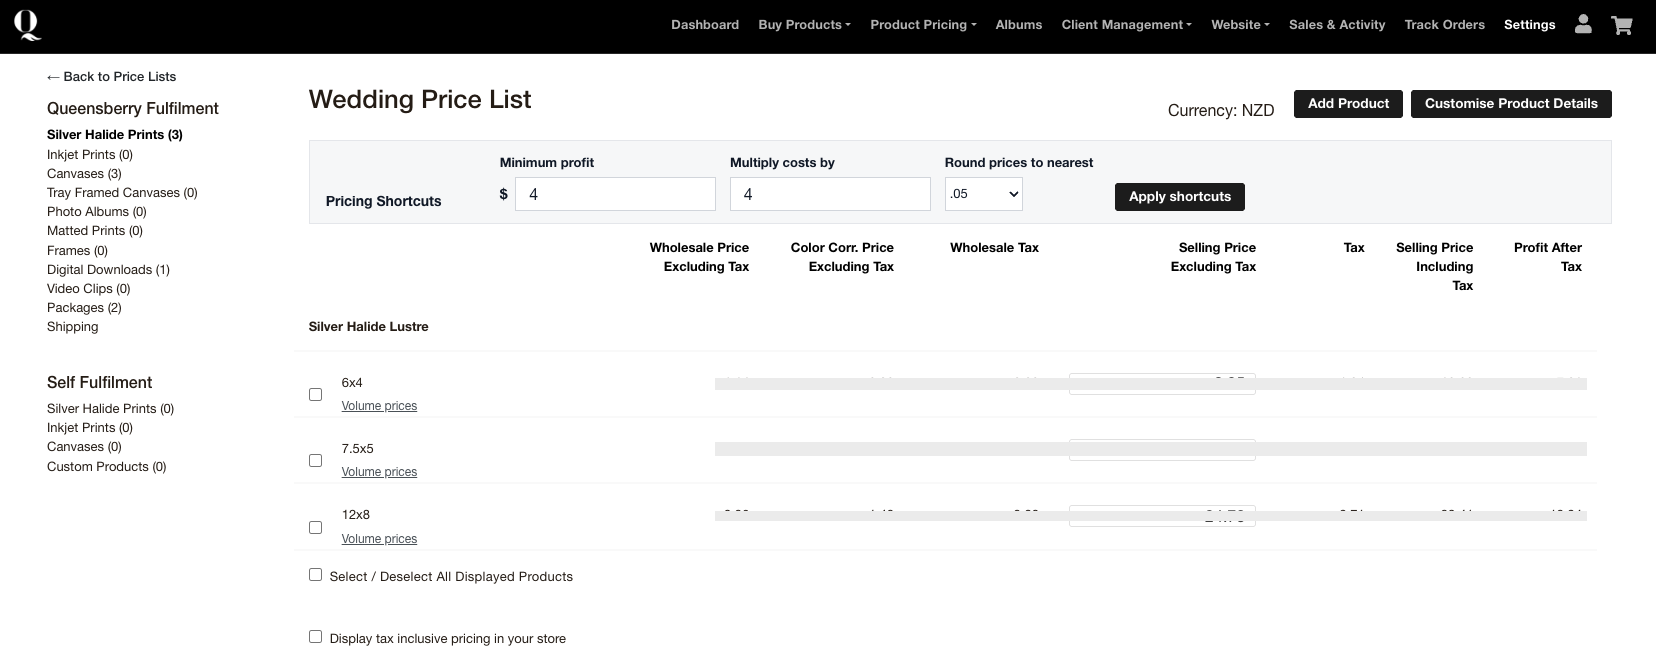
Task: Open the user account icon
Action: (x=1583, y=25)
